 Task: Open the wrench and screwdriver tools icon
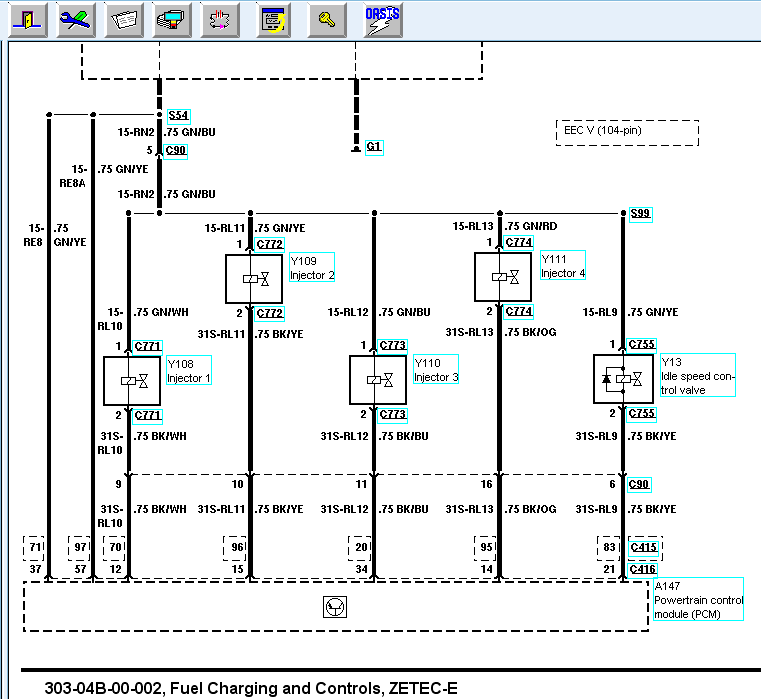click(x=76, y=20)
